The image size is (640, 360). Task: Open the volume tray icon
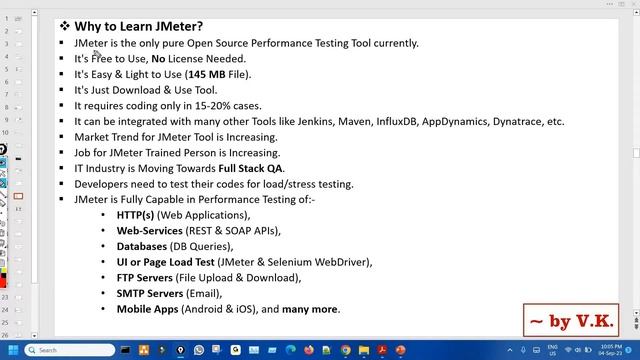point(578,350)
